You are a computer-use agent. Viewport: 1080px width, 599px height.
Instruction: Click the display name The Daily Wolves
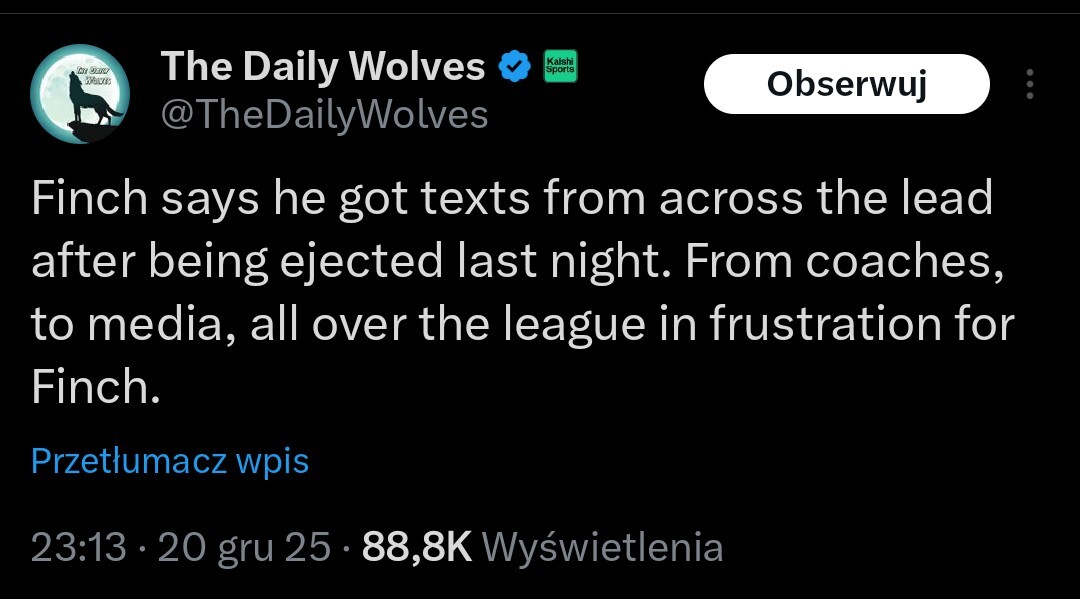click(x=322, y=67)
